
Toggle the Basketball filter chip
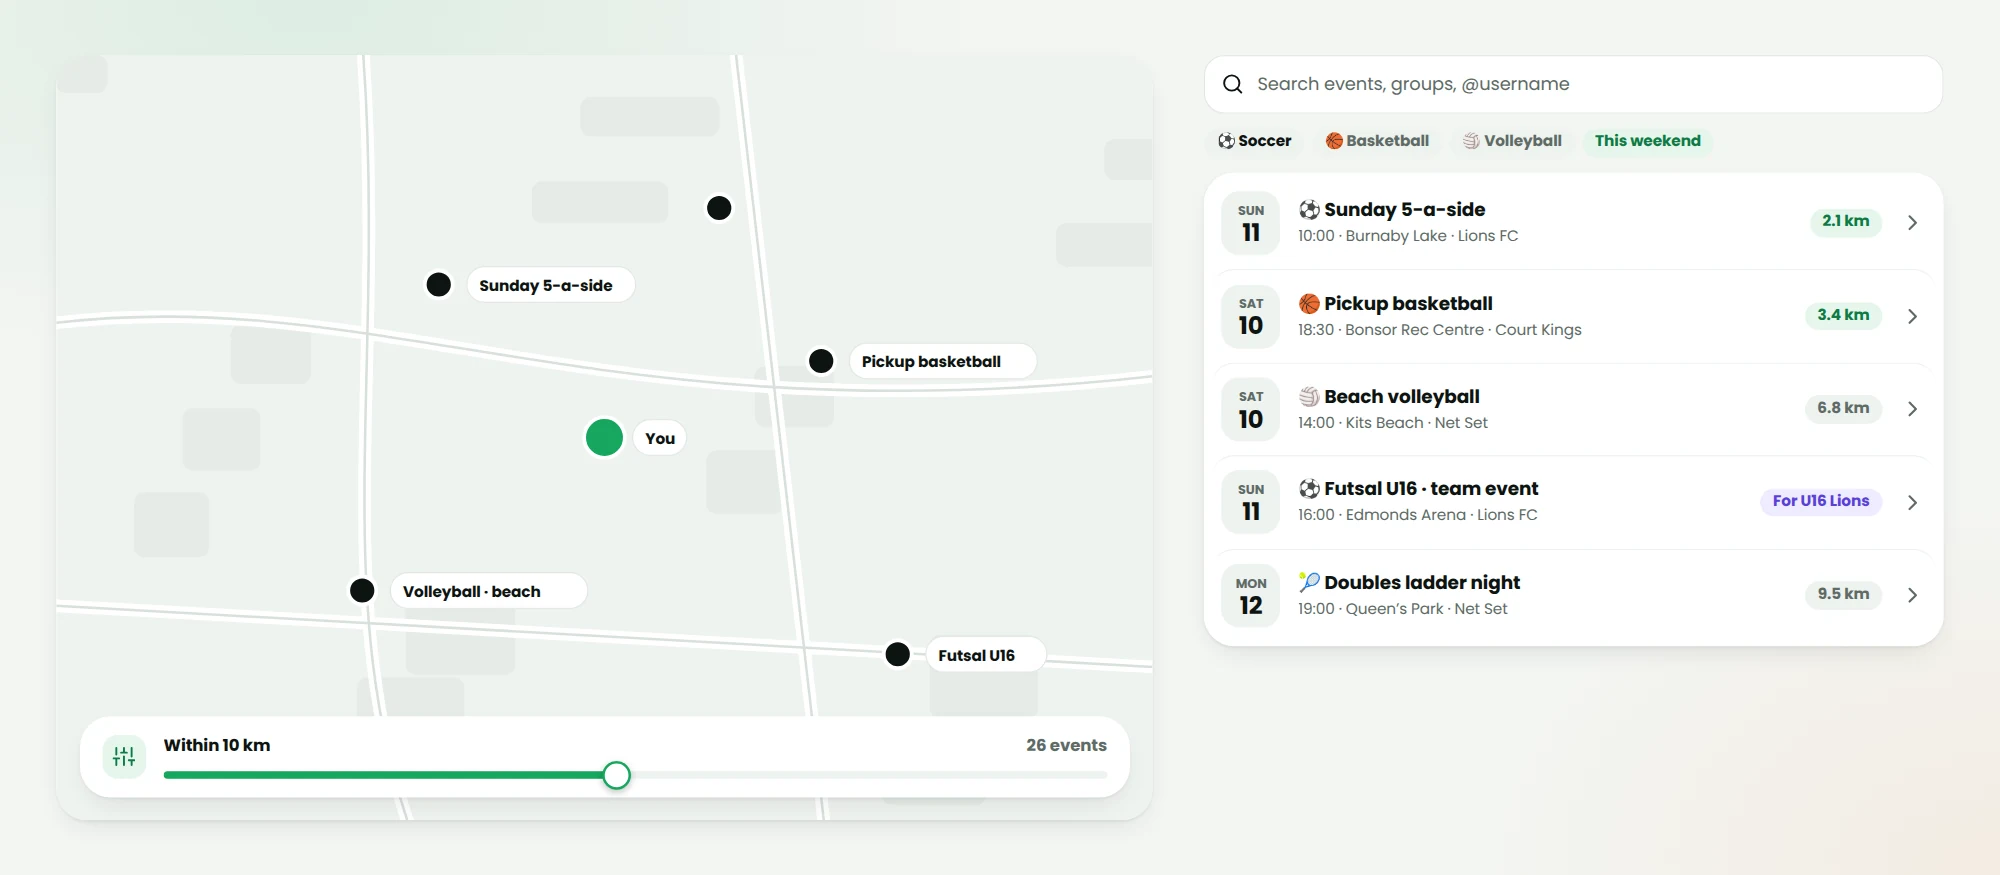1378,141
